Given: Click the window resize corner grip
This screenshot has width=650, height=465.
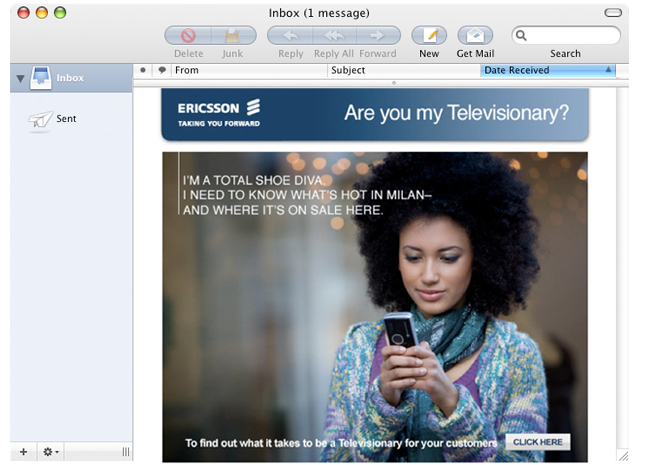Looking at the screenshot, I should pos(623,456).
